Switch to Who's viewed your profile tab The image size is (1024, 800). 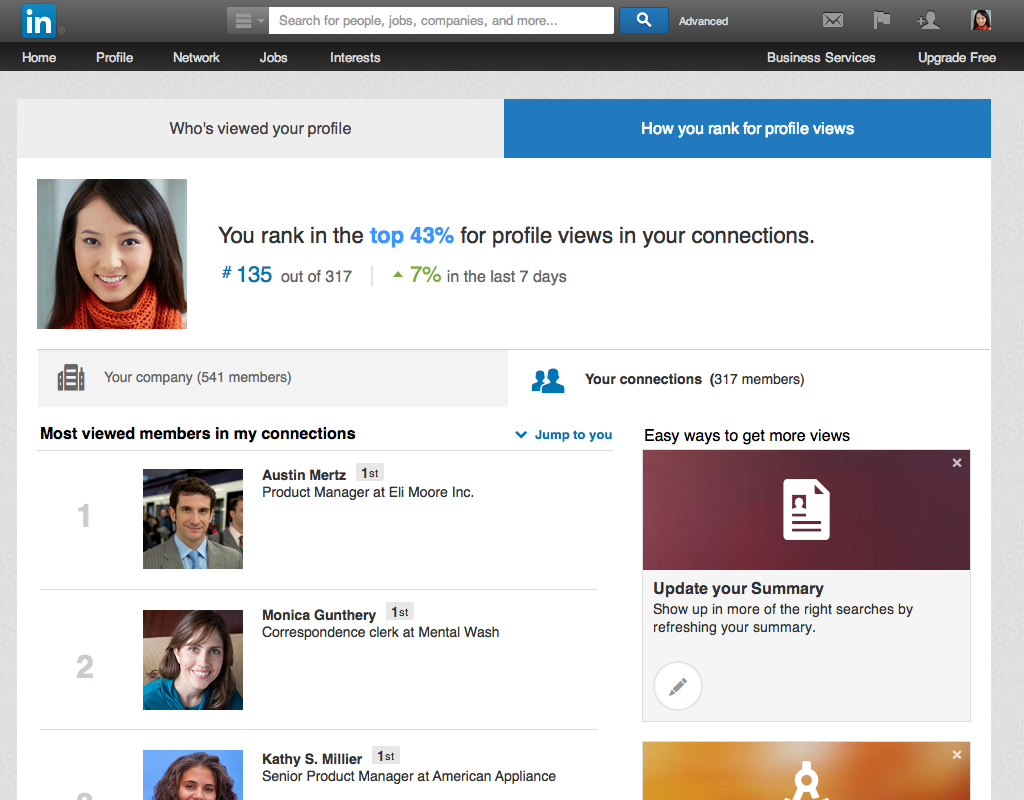click(260, 128)
